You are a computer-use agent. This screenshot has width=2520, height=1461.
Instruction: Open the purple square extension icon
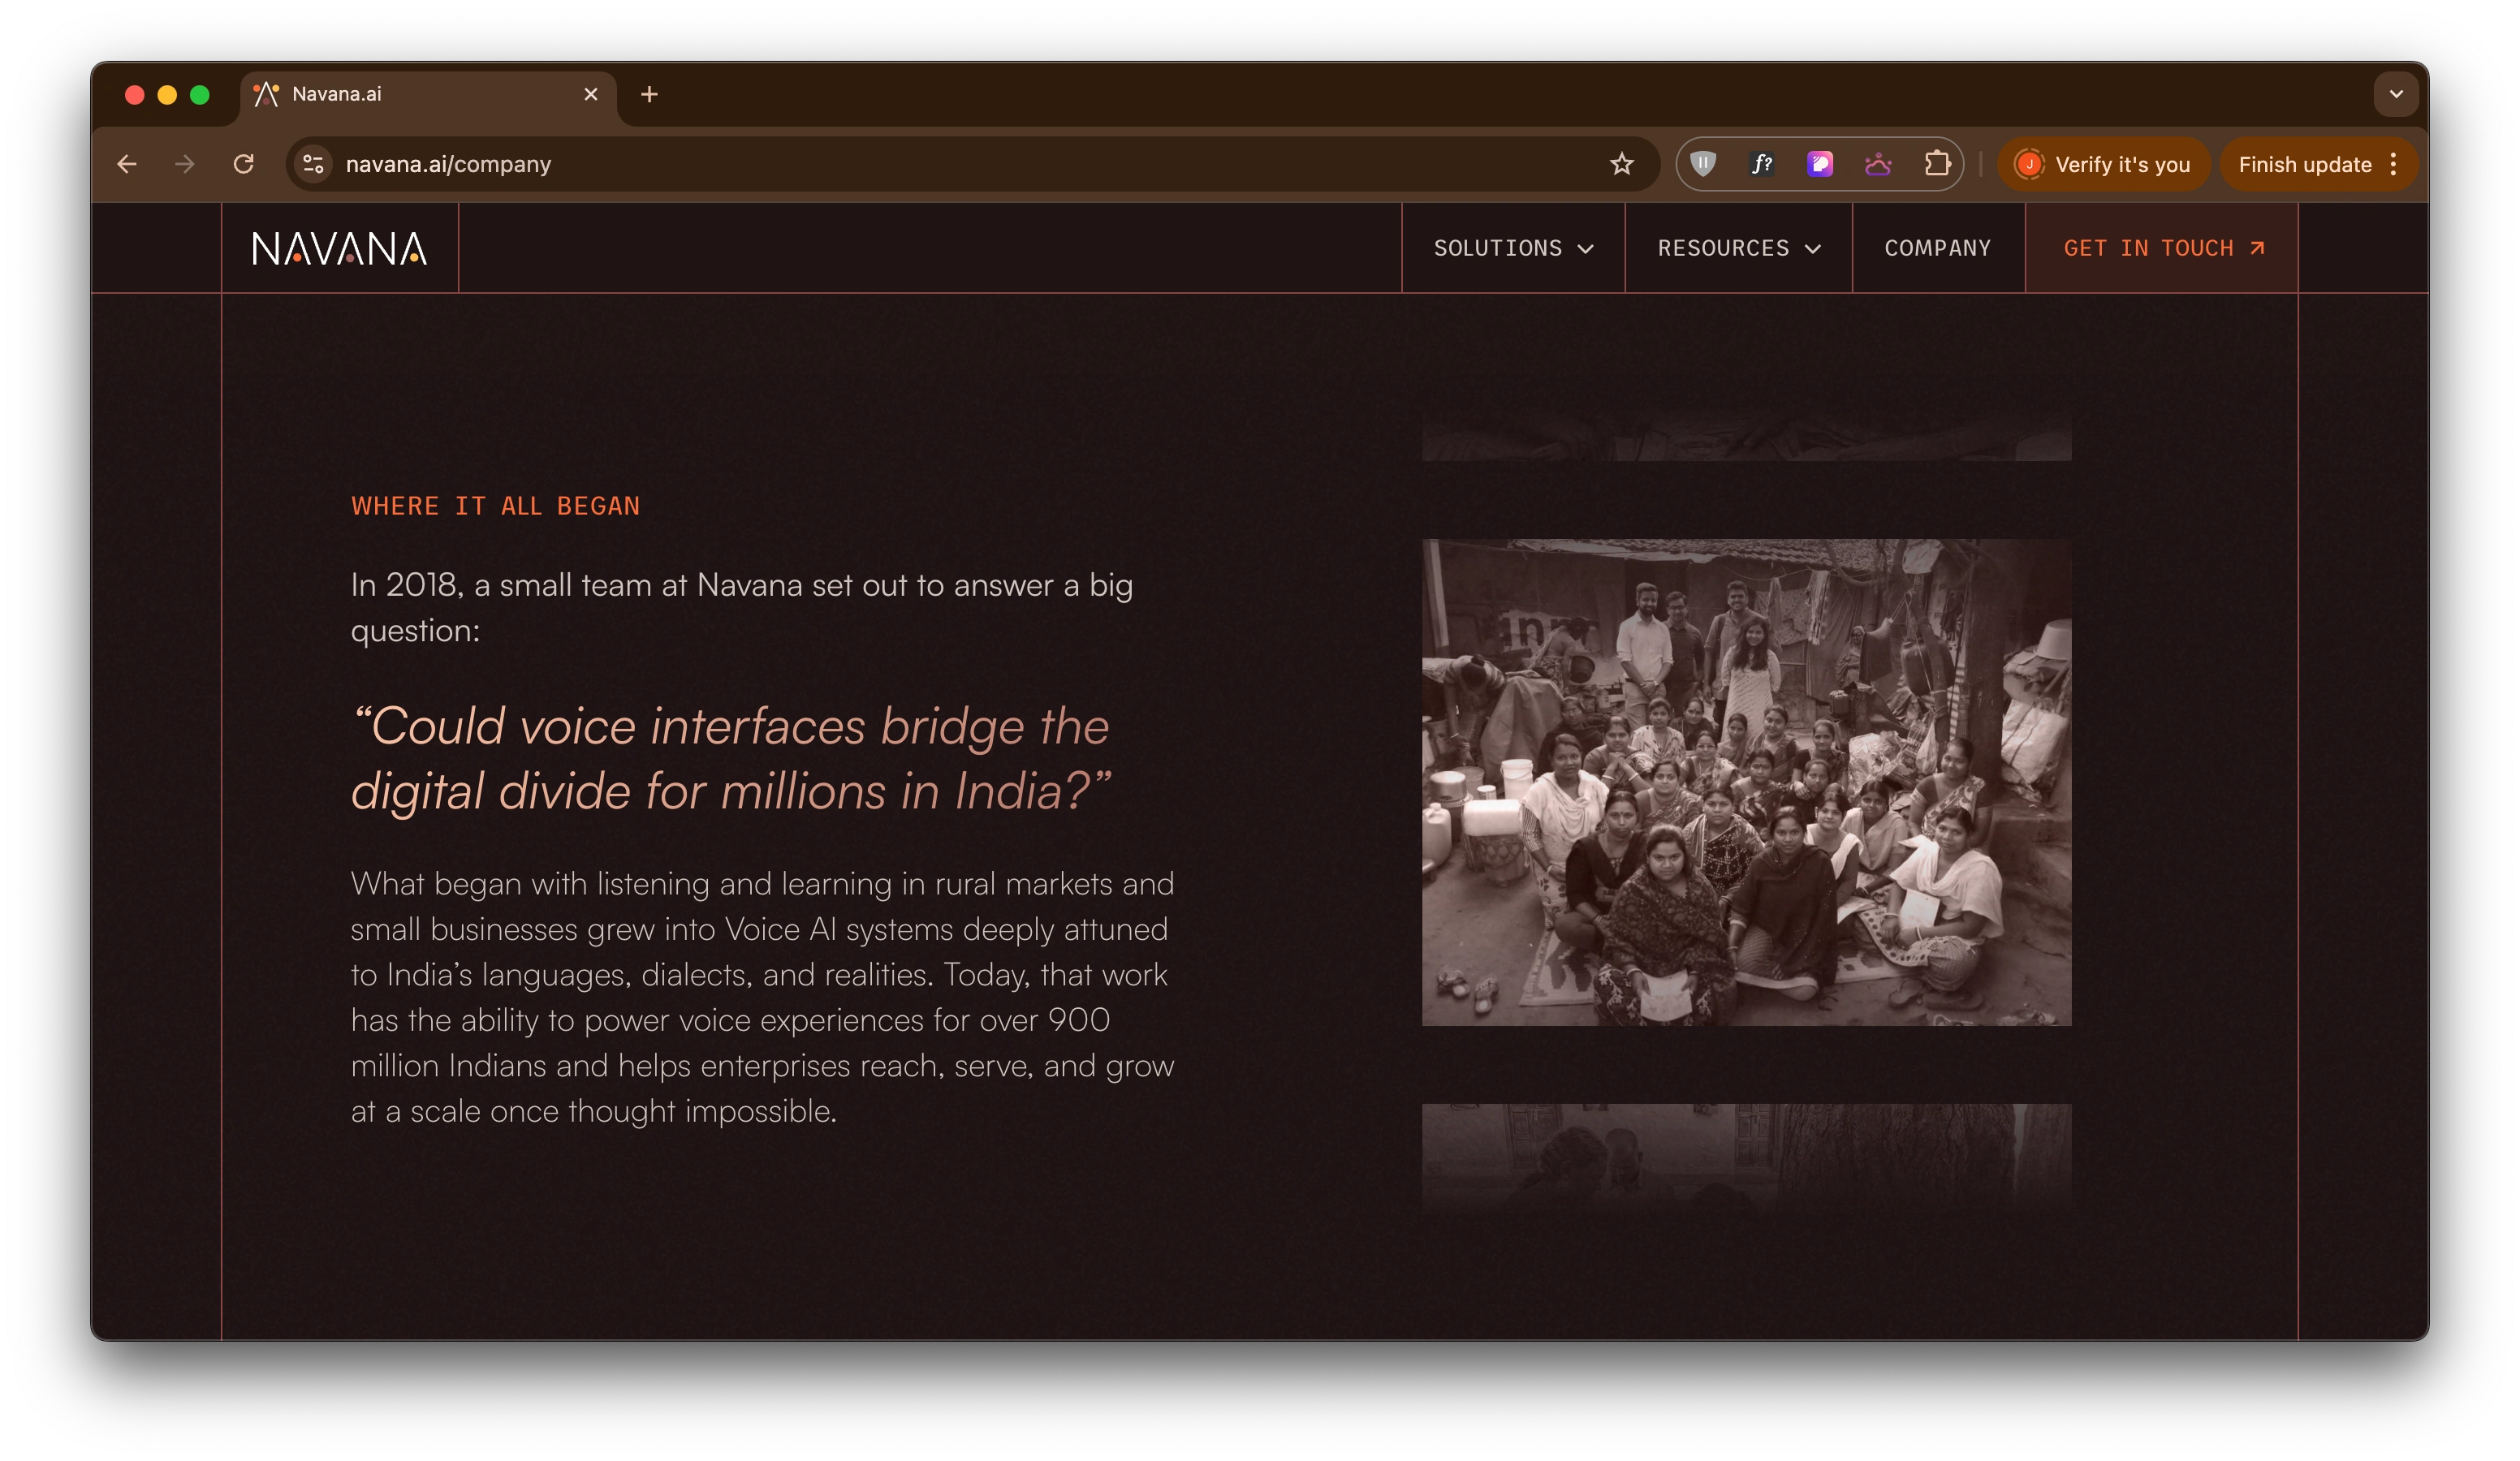pyautogui.click(x=1820, y=164)
